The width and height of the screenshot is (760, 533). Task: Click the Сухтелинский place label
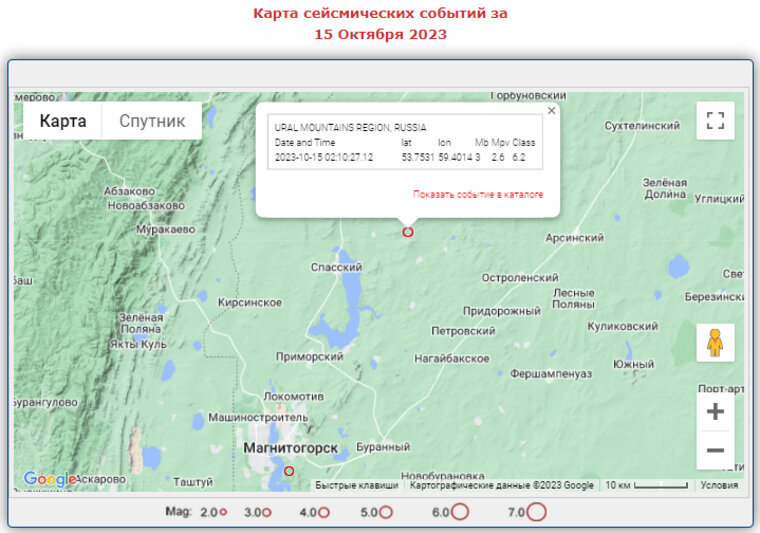642,125
